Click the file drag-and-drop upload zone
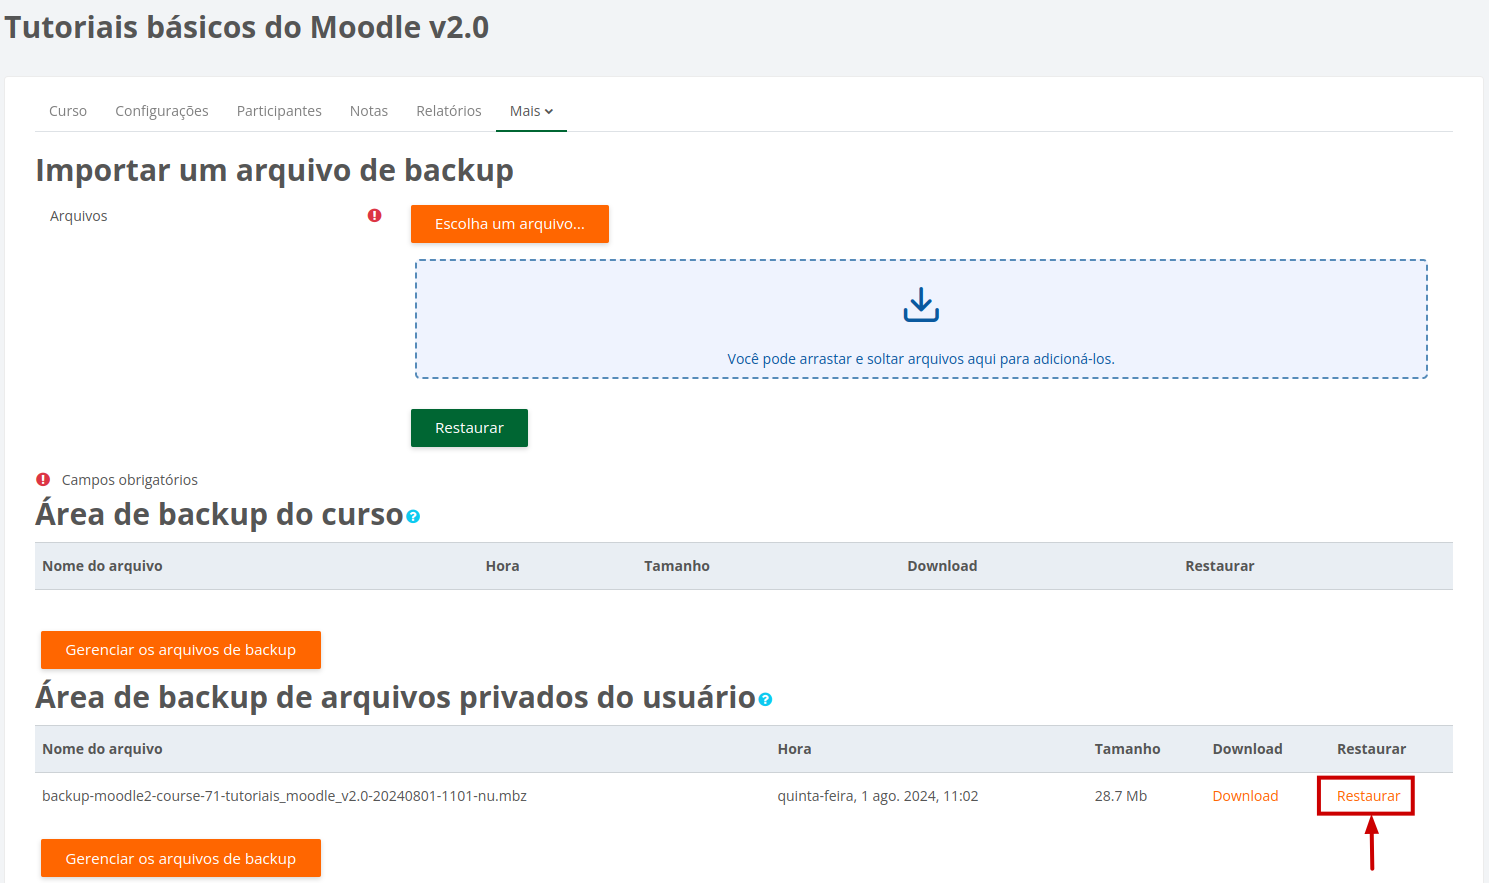Screen dimensions: 1489x883 pyautogui.click(x=920, y=318)
